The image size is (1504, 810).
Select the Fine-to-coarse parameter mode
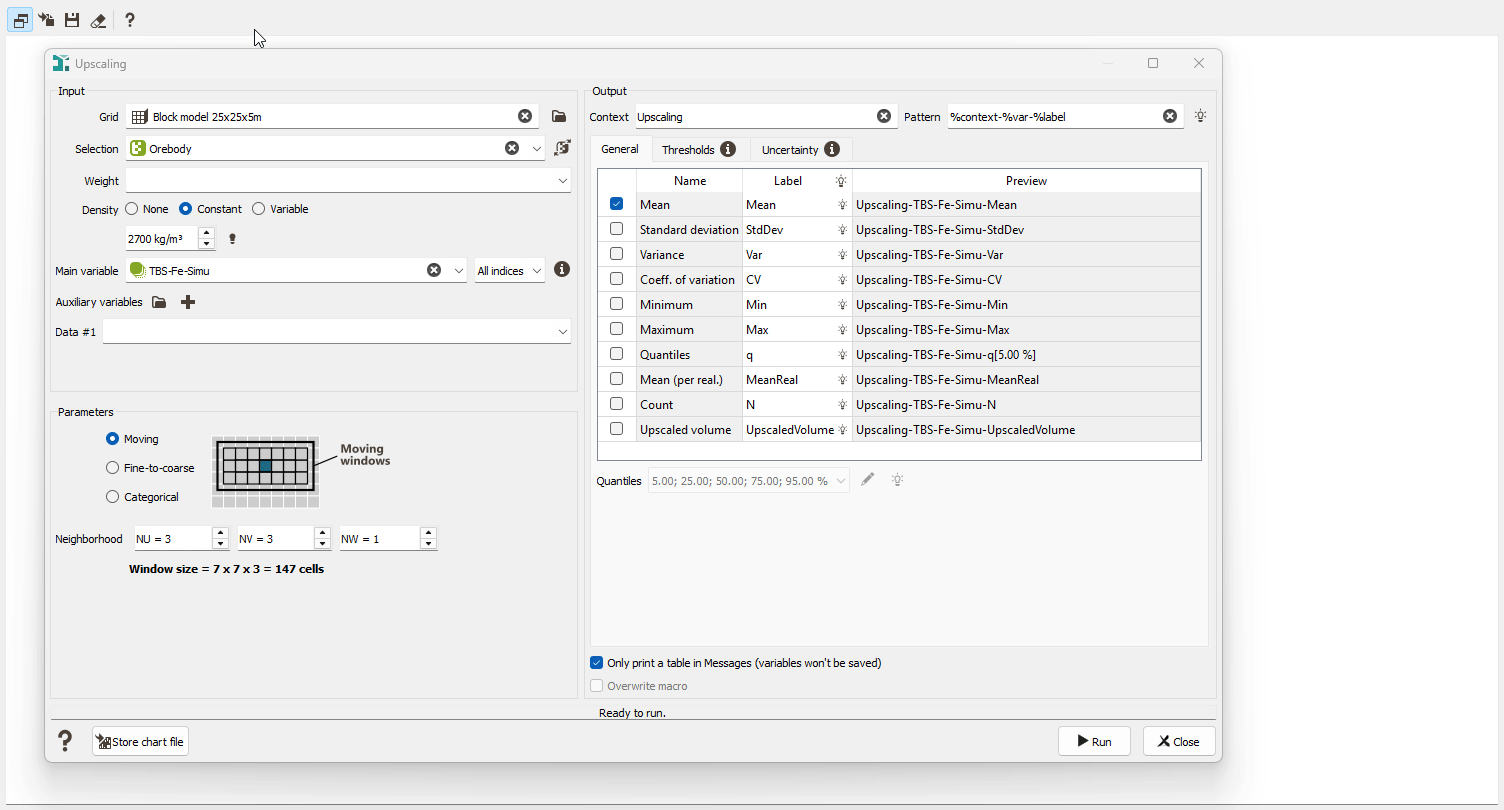[x=111, y=467]
